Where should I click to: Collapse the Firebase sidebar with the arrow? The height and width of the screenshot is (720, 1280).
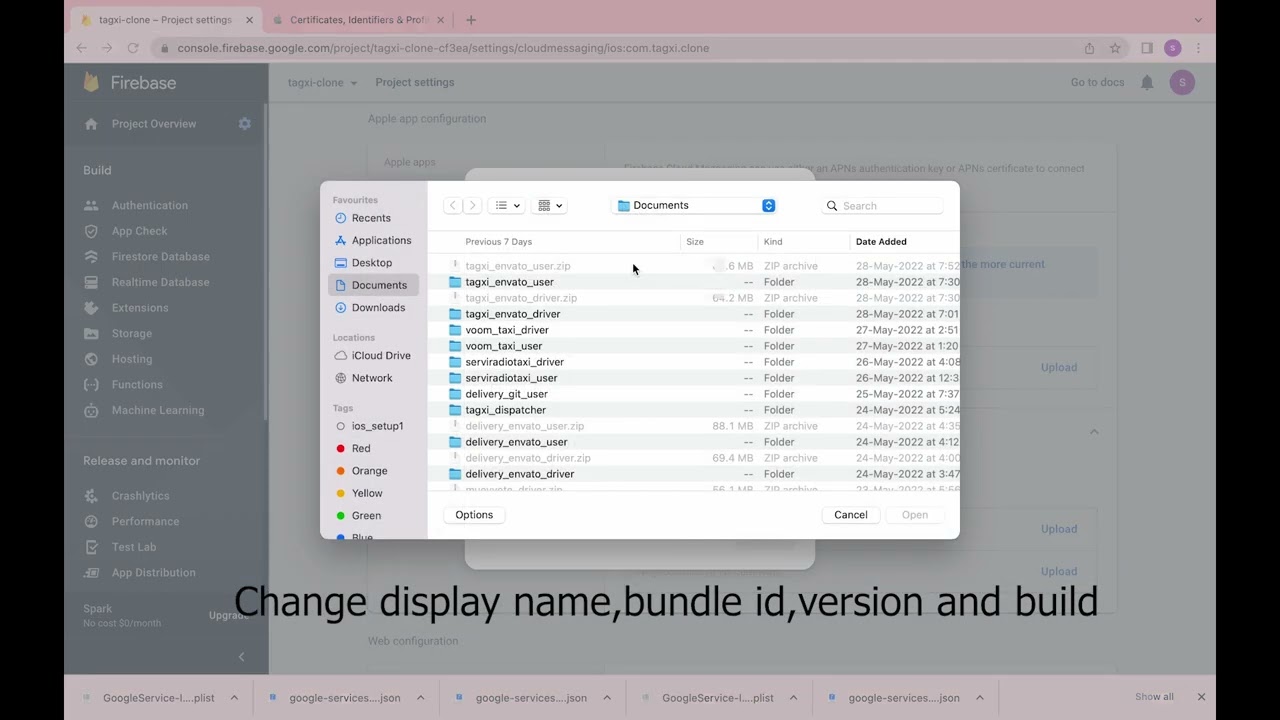(241, 657)
